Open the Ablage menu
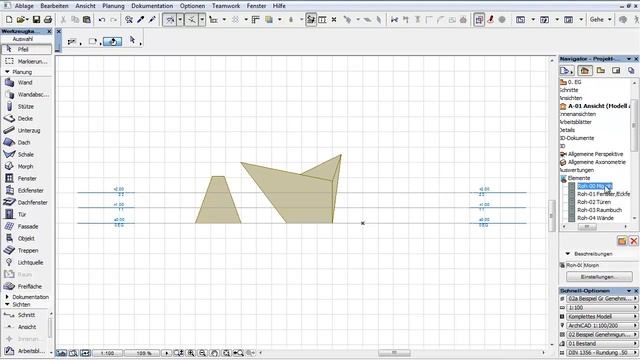This screenshot has height=360, width=640. 24,6
